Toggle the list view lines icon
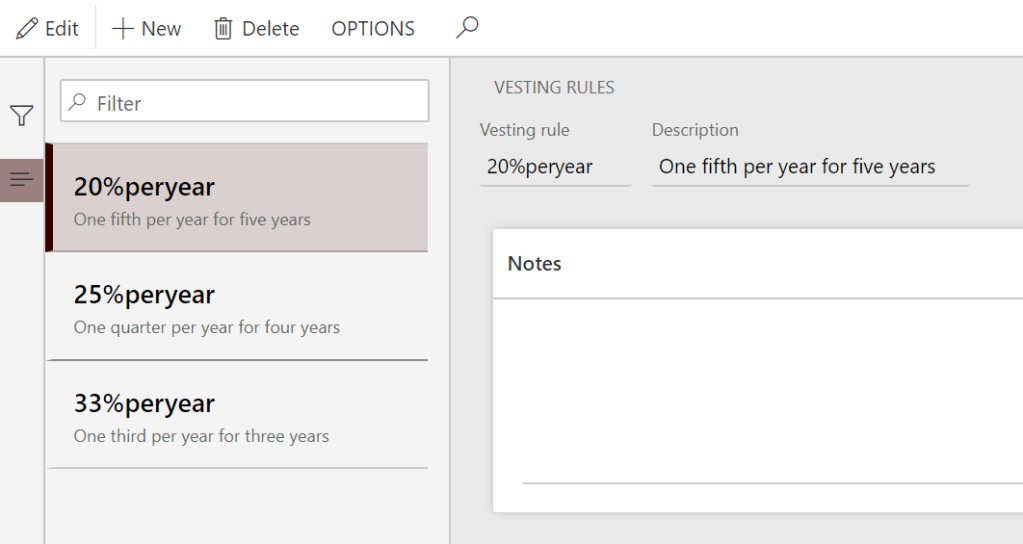The width and height of the screenshot is (1023, 544). (x=22, y=179)
